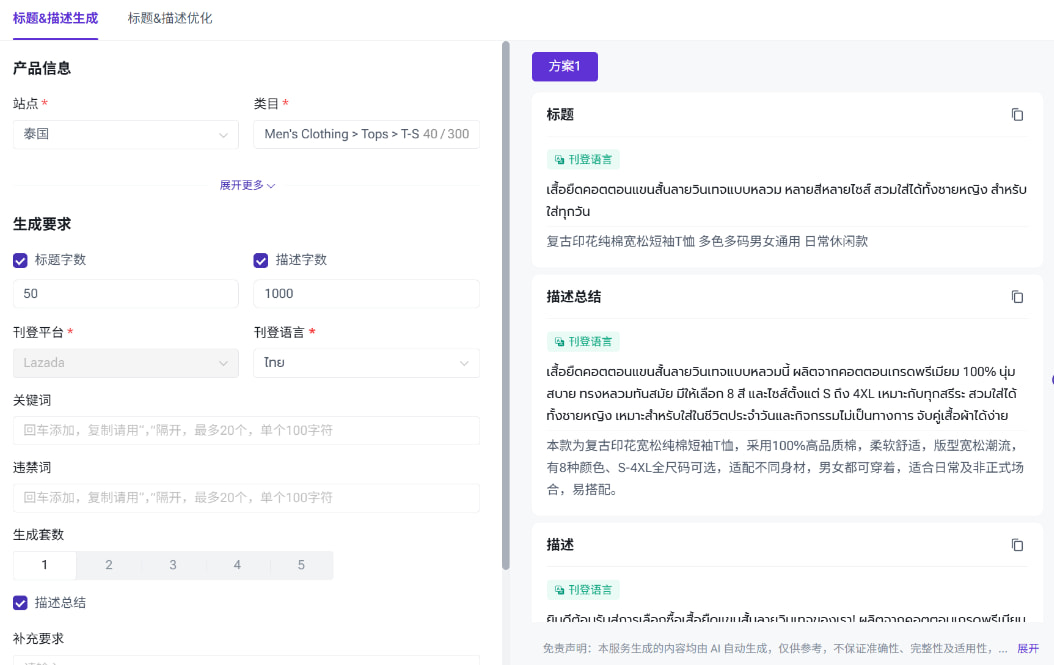This screenshot has height=665, width=1054.
Task: Click the Thai title text under 标题
Action: coord(786,200)
